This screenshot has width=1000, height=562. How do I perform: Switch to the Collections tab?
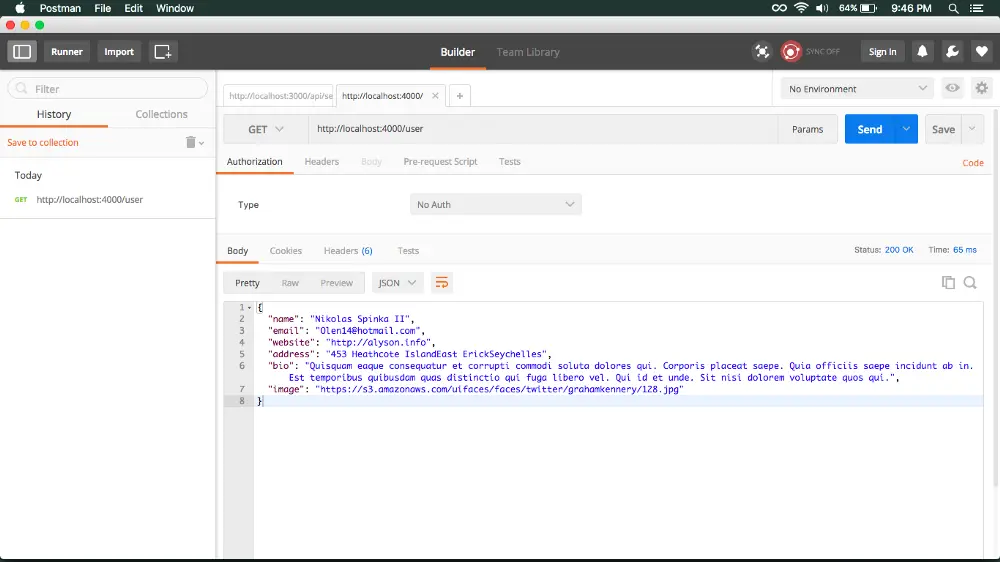click(161, 114)
